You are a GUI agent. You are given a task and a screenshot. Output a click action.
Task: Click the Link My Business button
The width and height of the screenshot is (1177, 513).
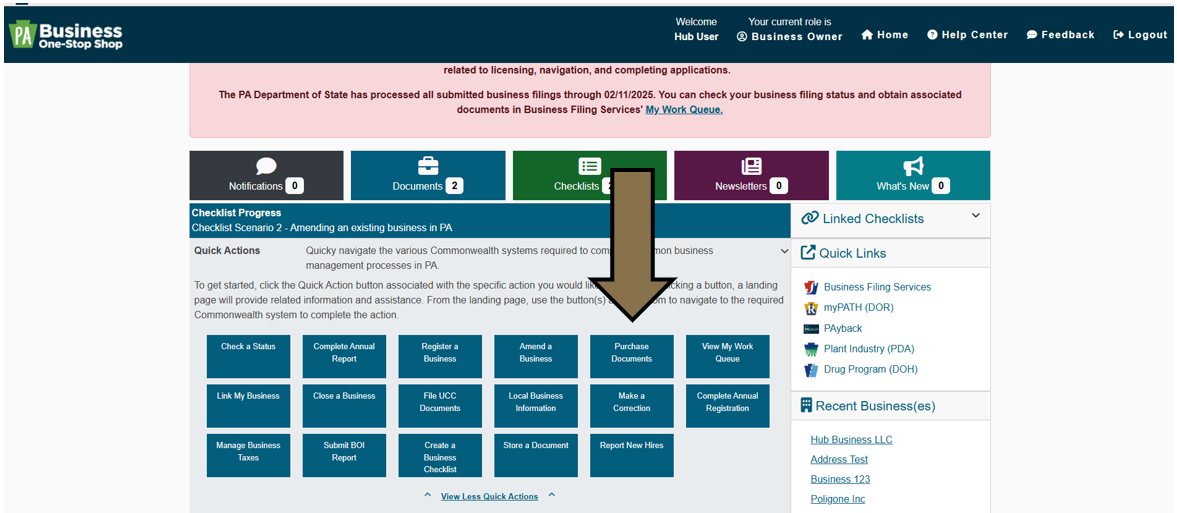pyautogui.click(x=248, y=406)
